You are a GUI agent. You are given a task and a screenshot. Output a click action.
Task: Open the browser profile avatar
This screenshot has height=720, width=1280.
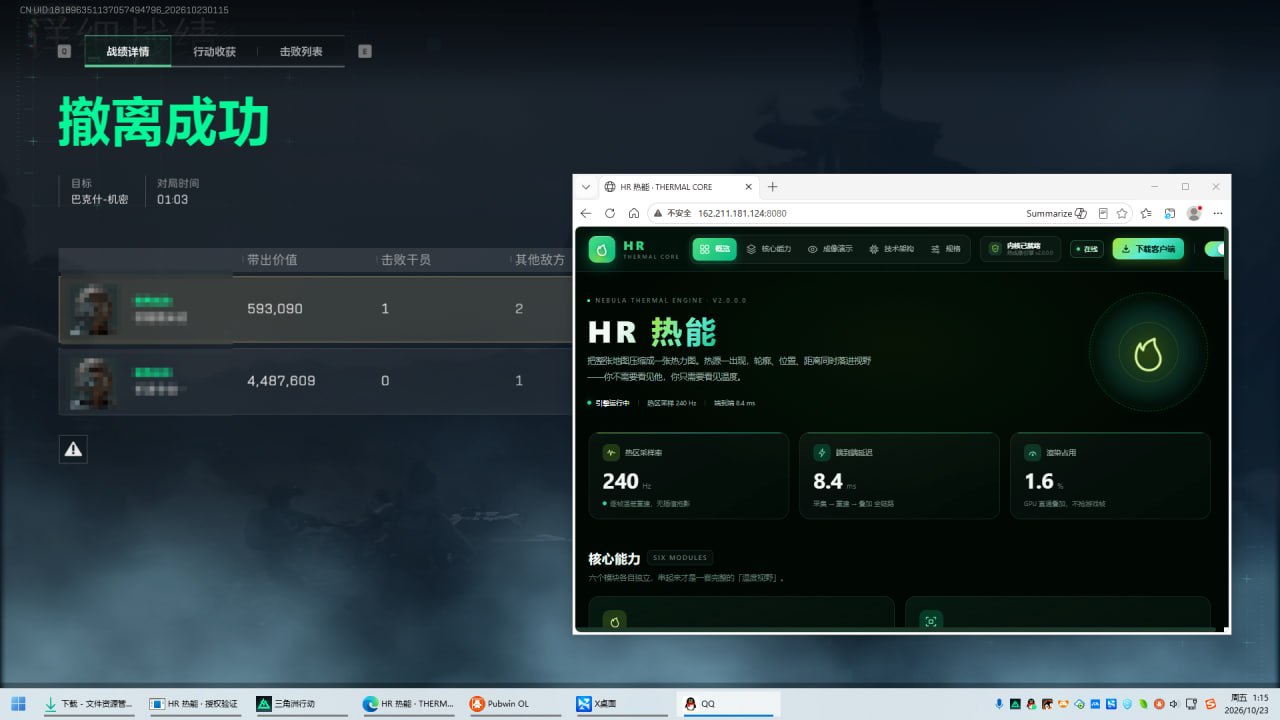1194,213
